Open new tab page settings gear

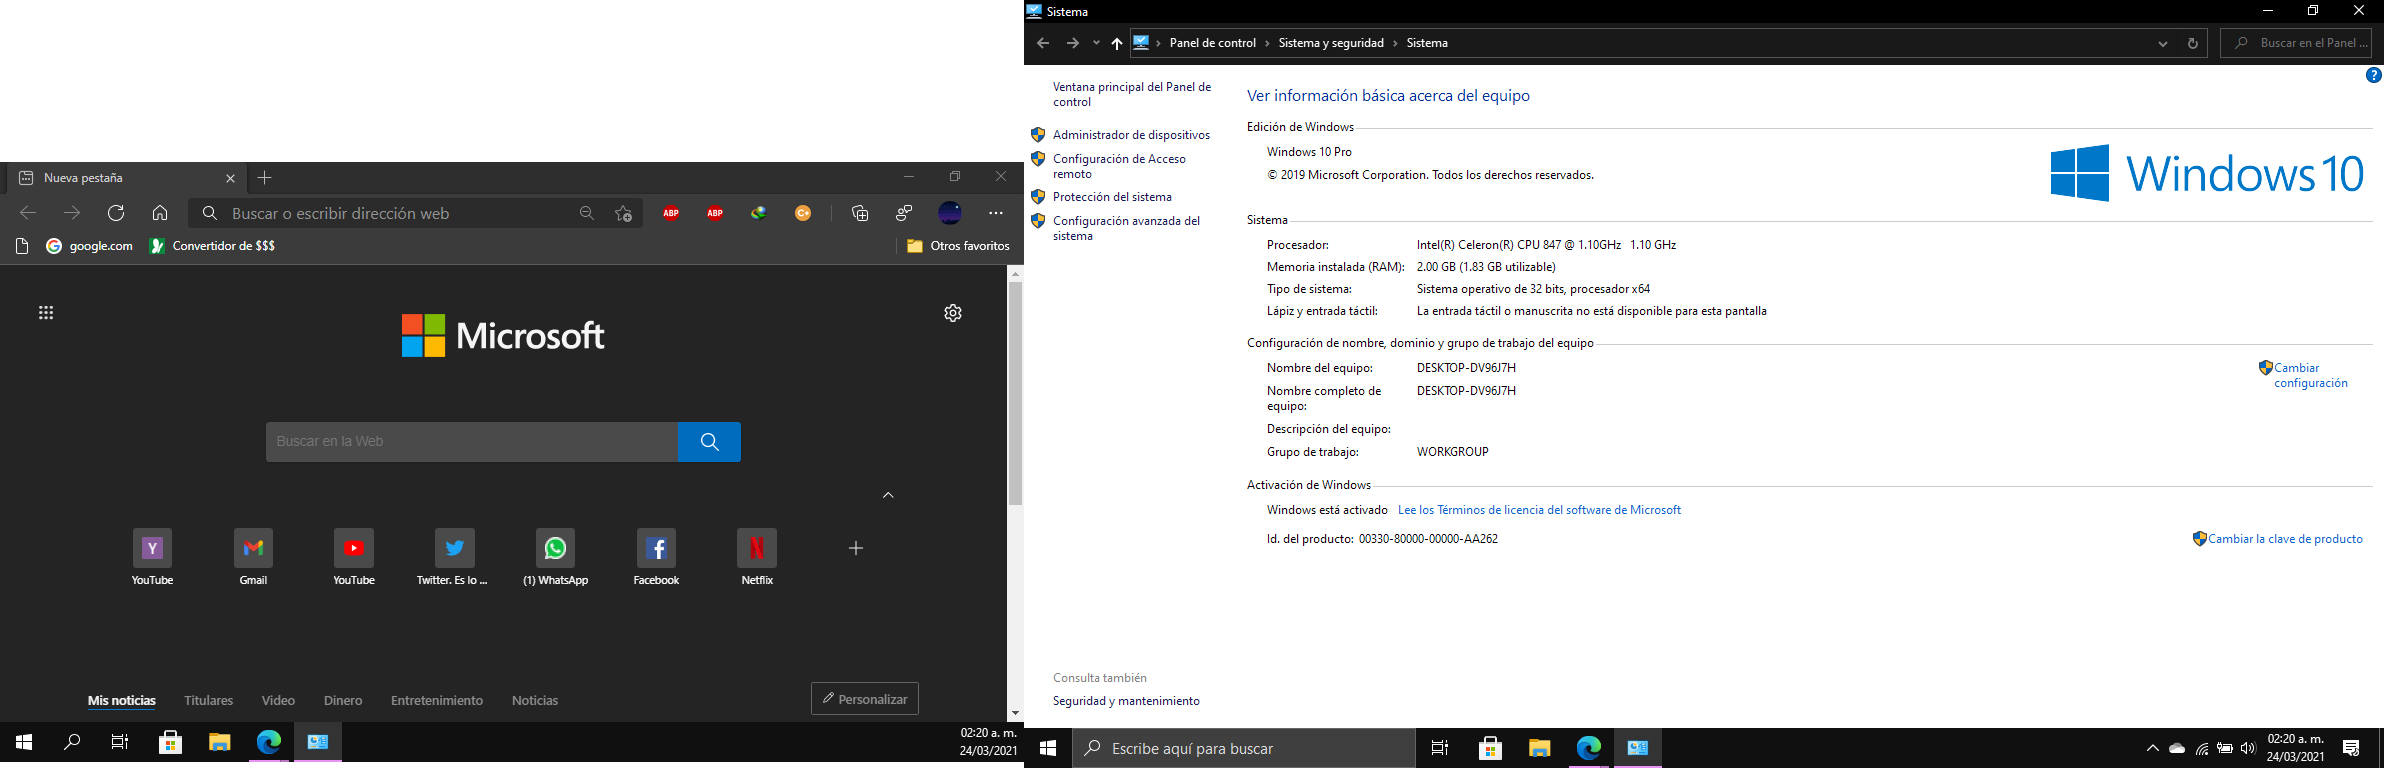click(x=953, y=313)
